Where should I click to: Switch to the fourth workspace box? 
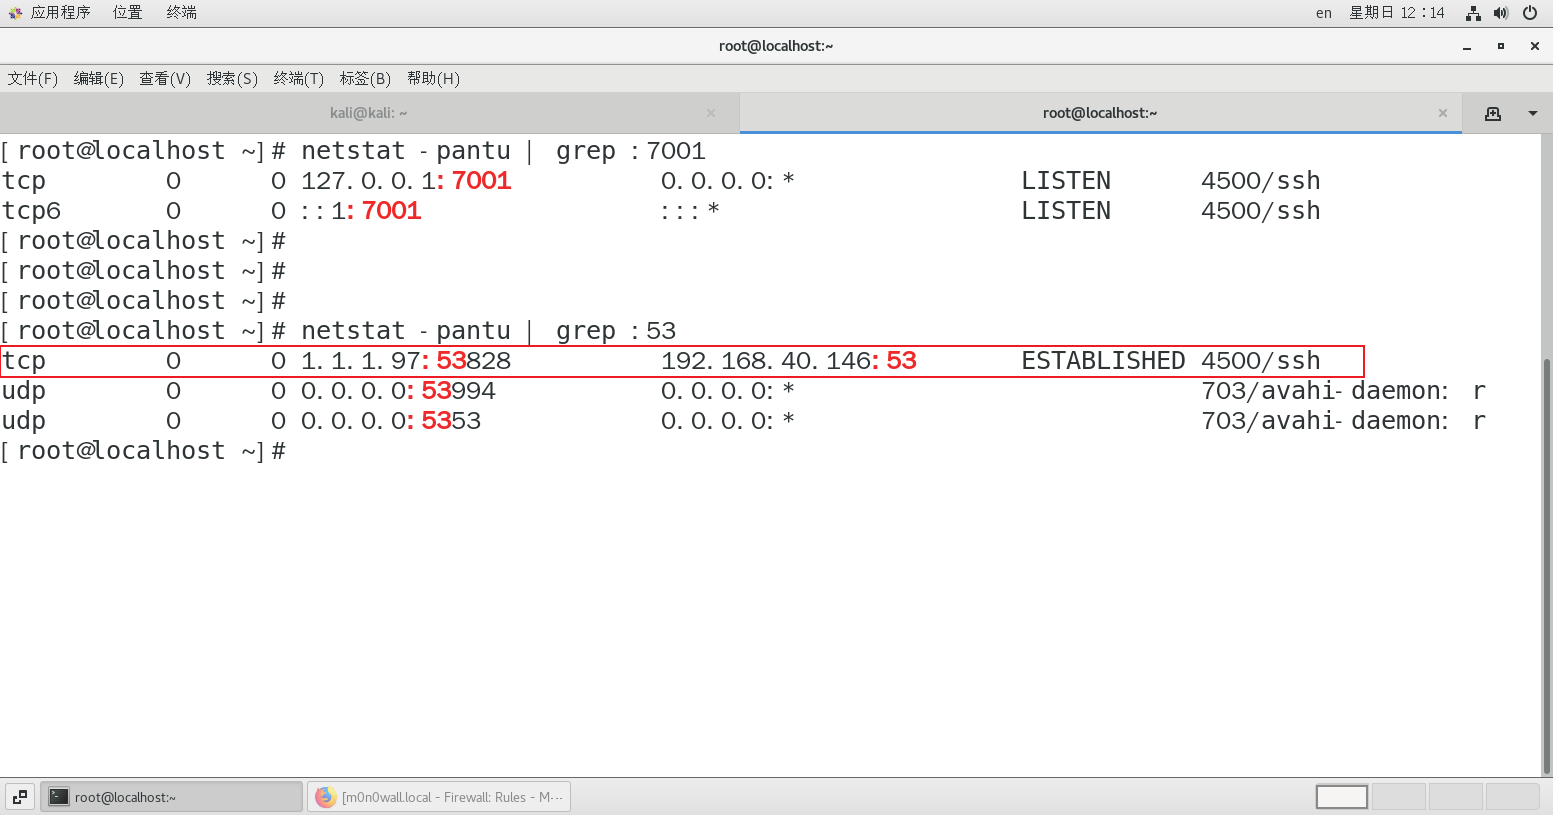1512,797
